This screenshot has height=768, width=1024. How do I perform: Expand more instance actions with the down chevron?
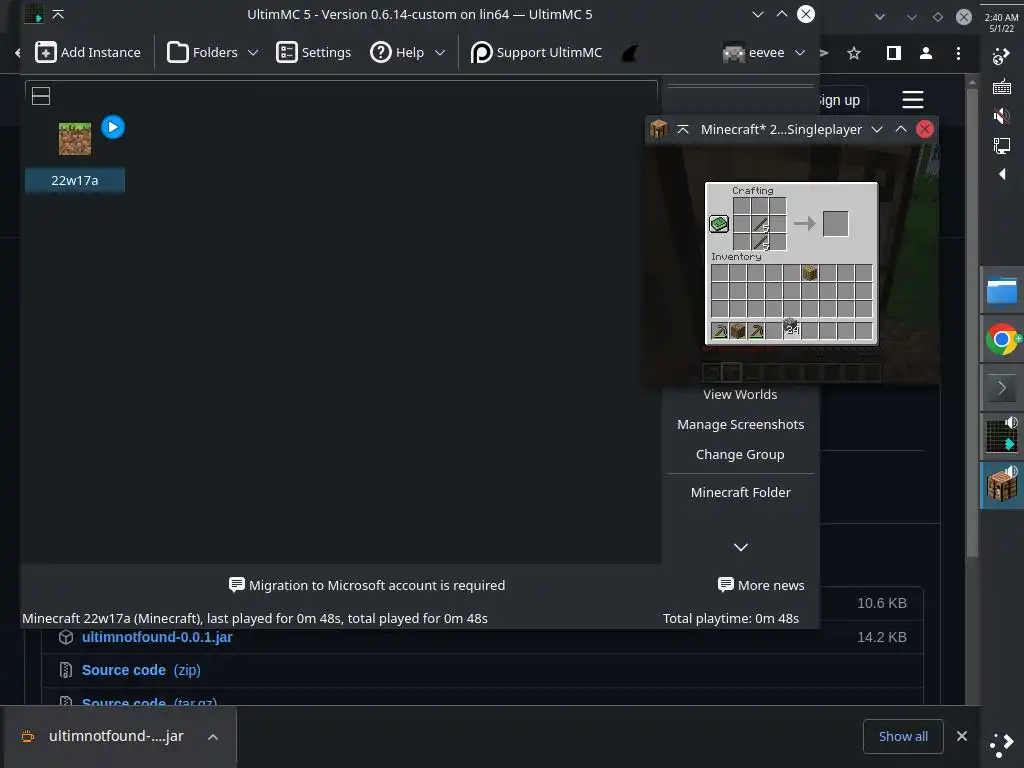tap(741, 547)
